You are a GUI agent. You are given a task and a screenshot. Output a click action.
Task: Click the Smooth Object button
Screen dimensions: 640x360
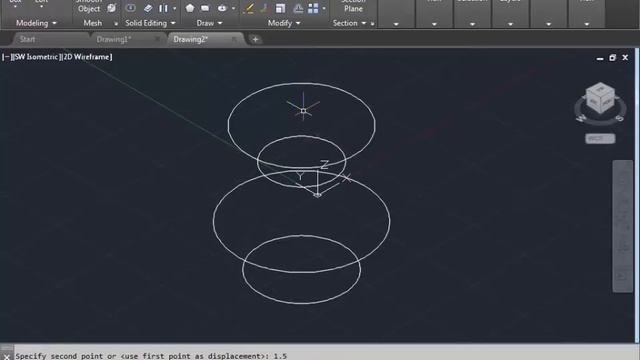[x=89, y=6]
